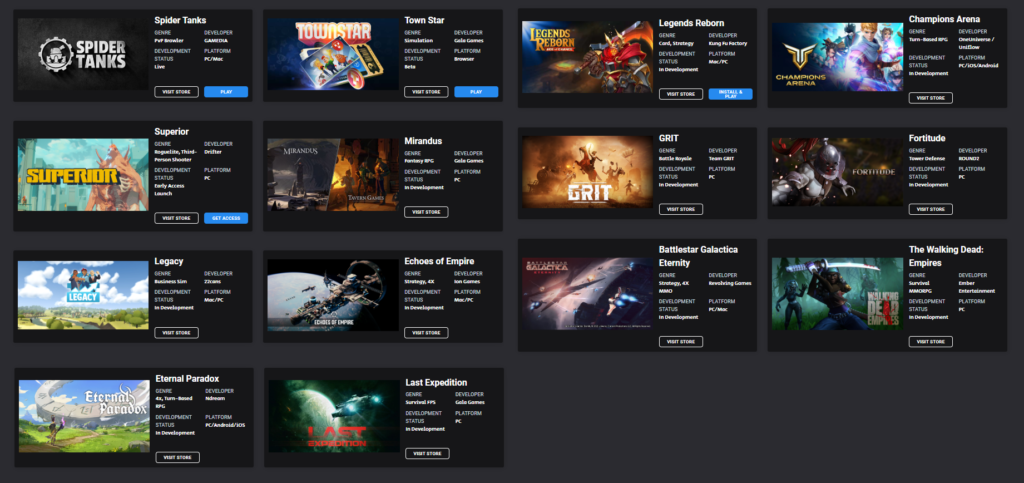This screenshot has height=483, width=1024.
Task: Click the Eternal Paradox title
Action: click(187, 379)
